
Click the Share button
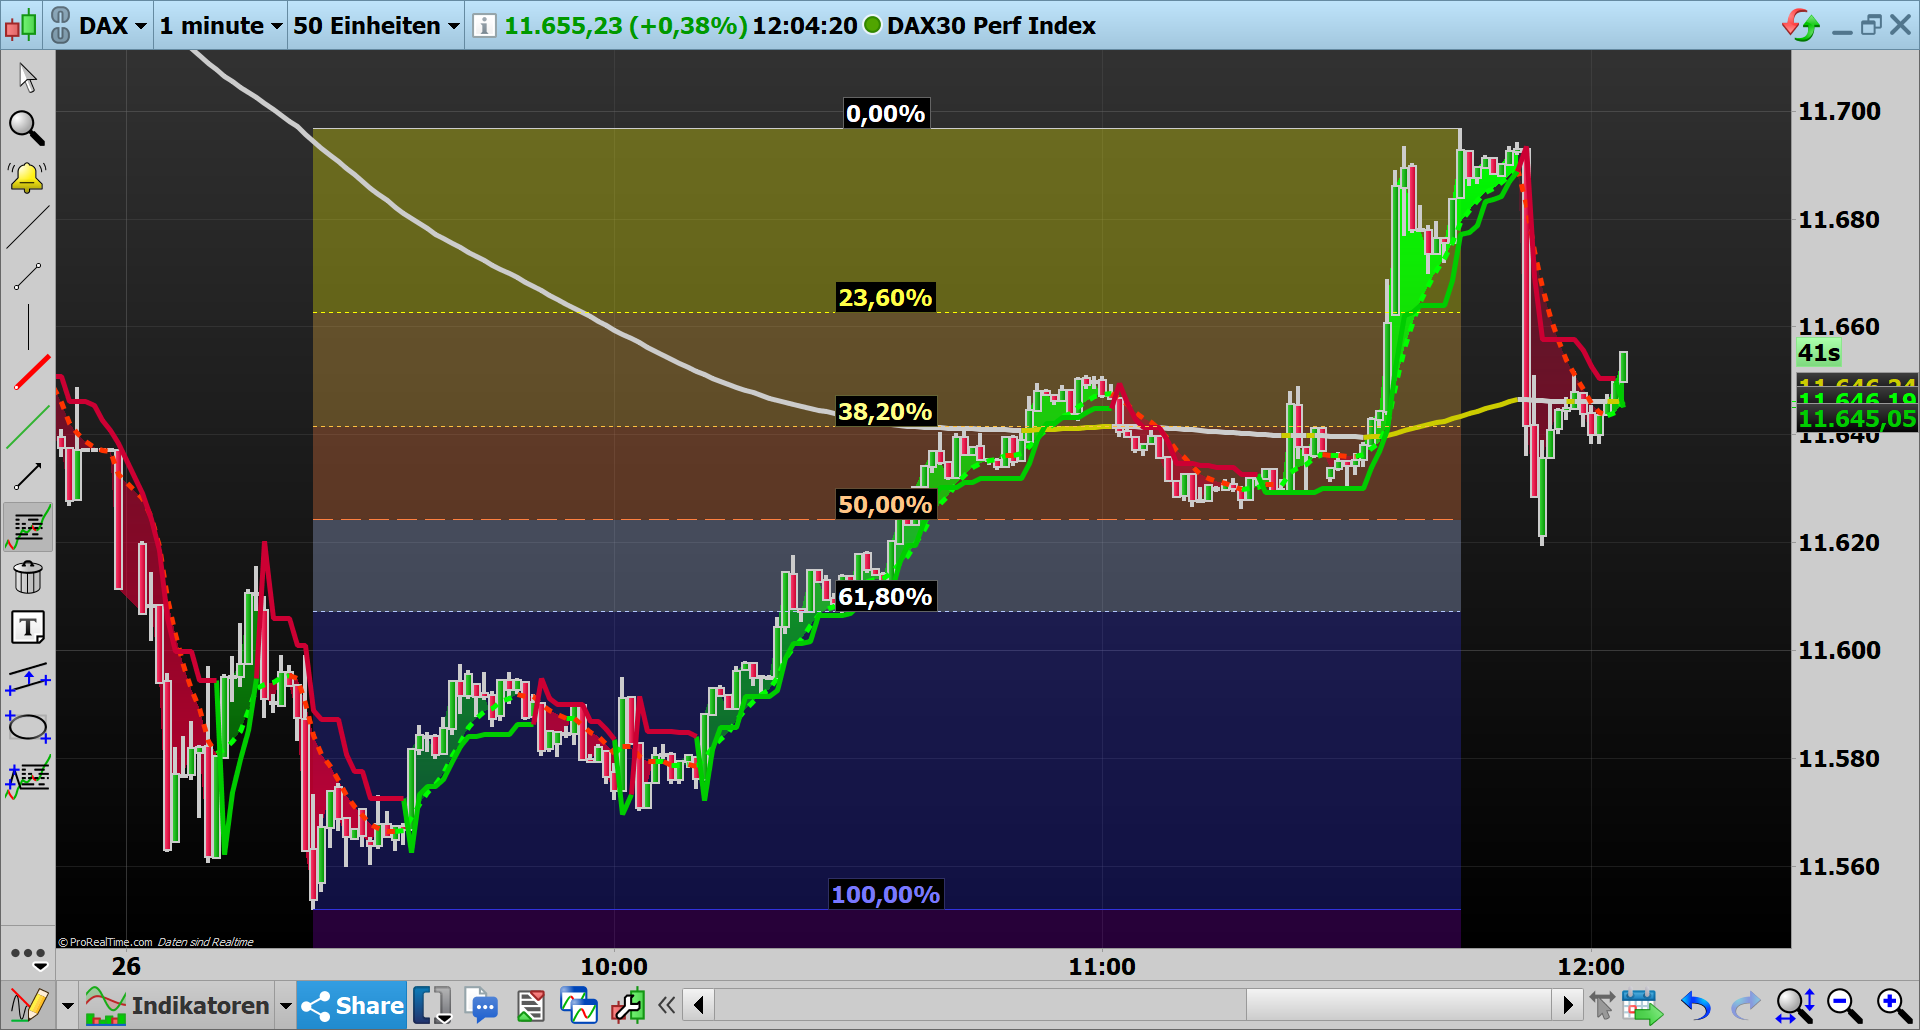(x=352, y=1005)
